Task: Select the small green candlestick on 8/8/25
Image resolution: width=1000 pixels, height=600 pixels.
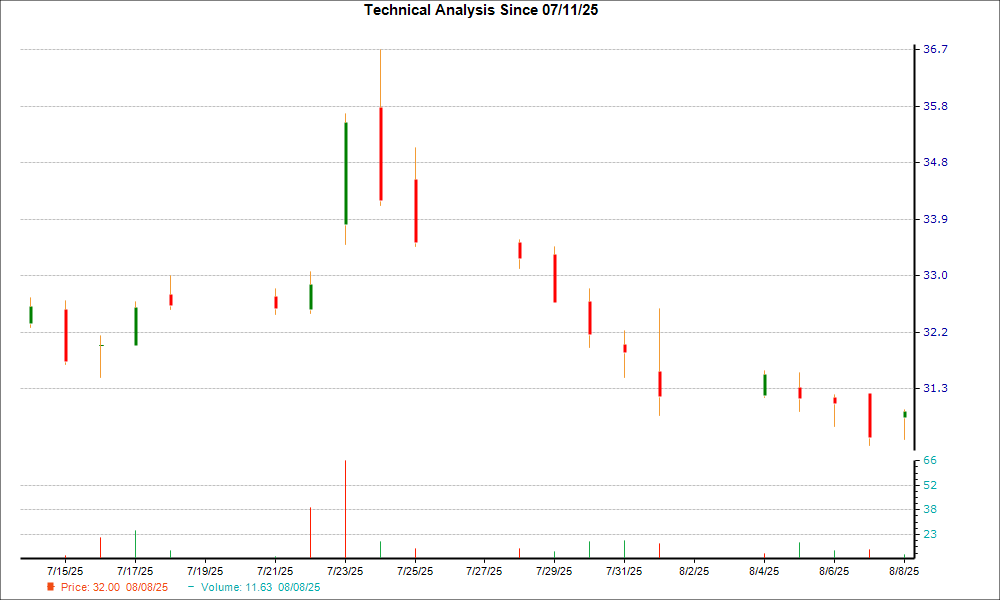Action: pos(904,414)
